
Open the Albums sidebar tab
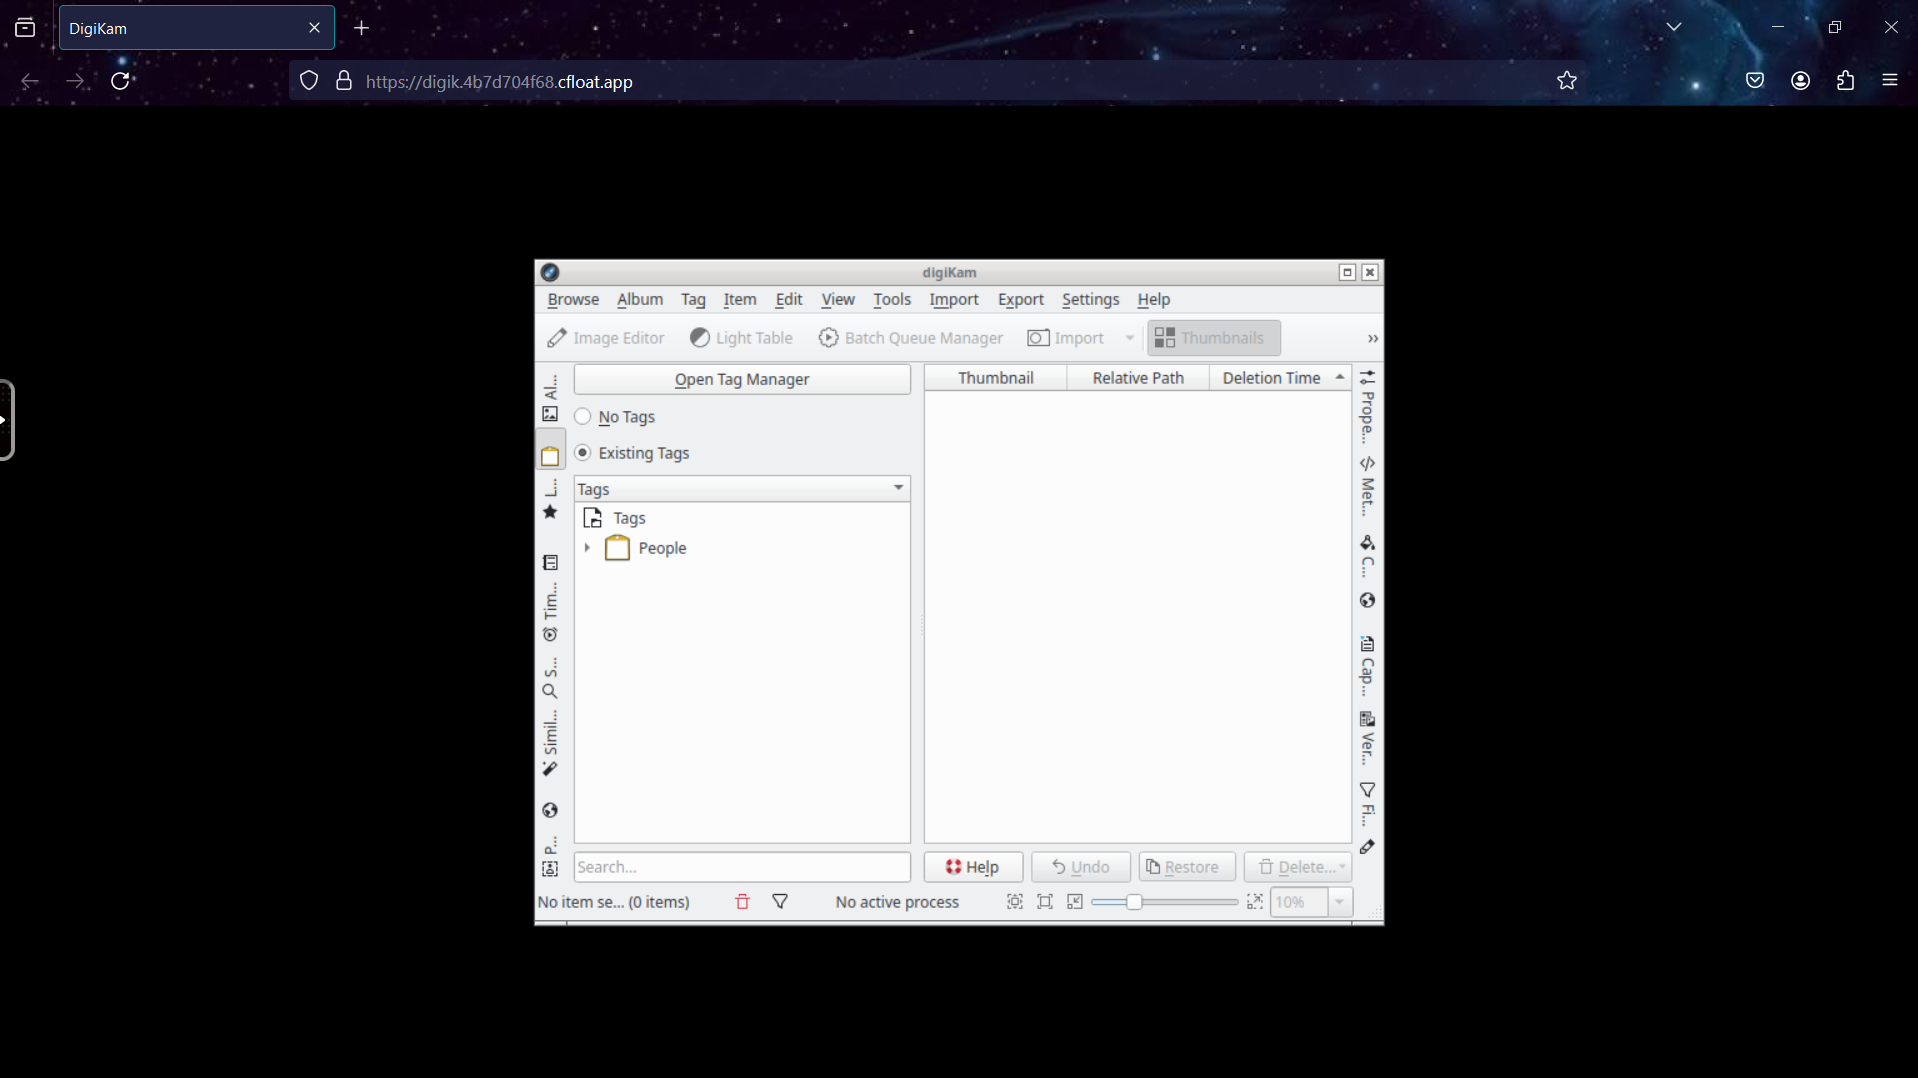[x=550, y=397]
